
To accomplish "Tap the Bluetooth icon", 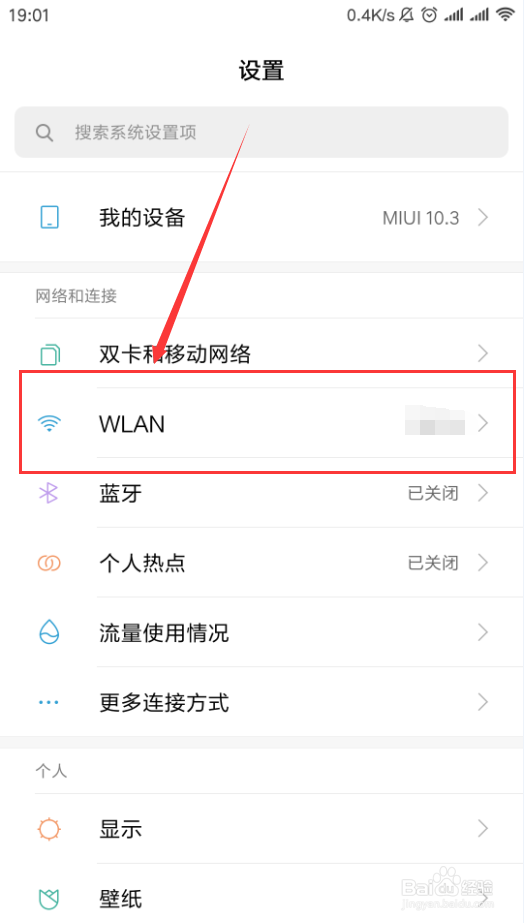I will click(49, 493).
